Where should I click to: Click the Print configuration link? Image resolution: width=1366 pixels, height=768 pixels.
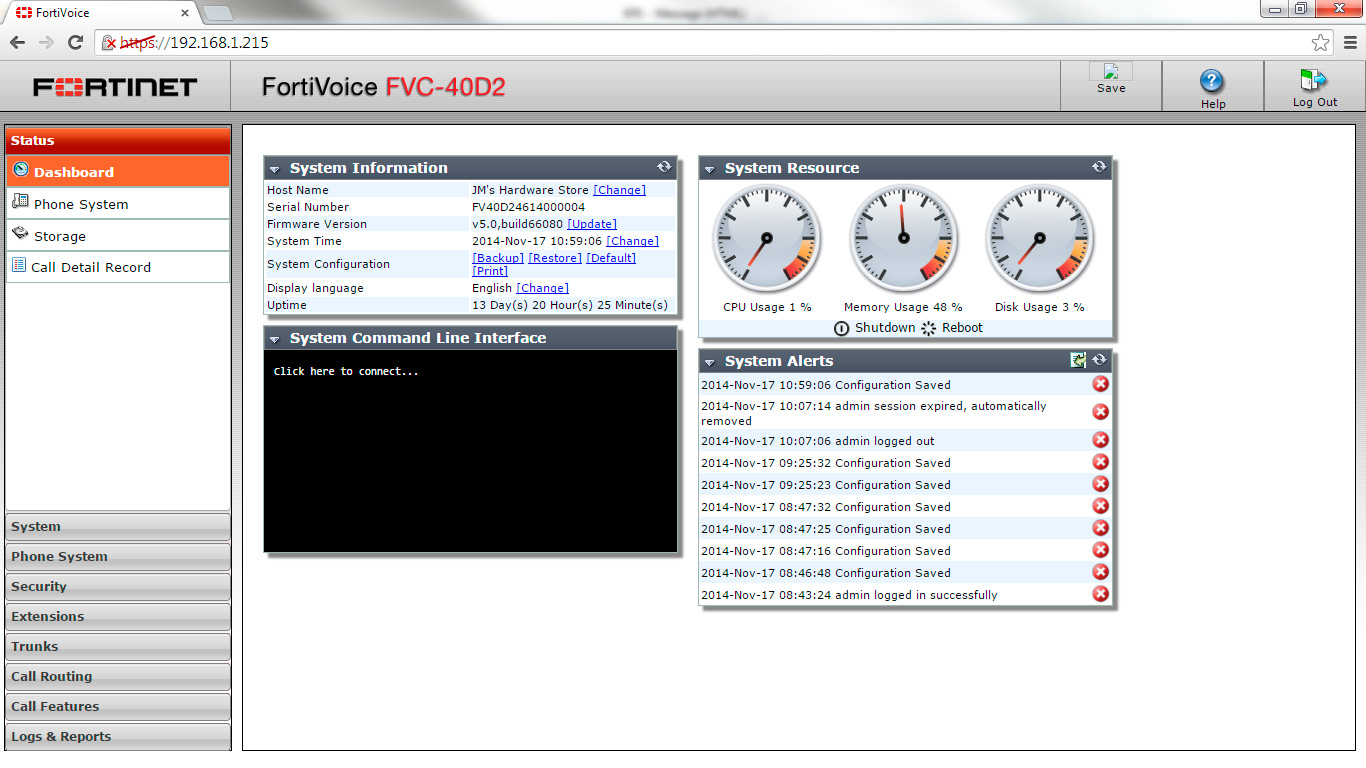(x=490, y=271)
